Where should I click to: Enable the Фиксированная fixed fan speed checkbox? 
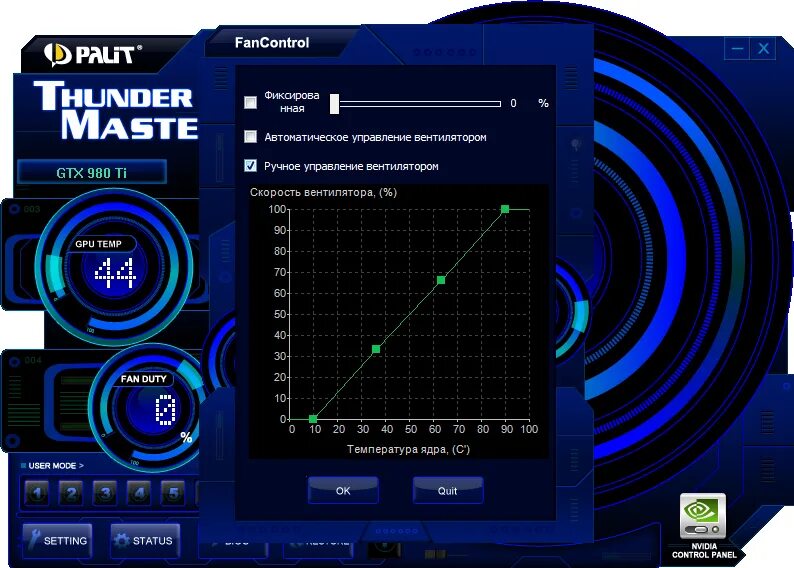(x=250, y=103)
